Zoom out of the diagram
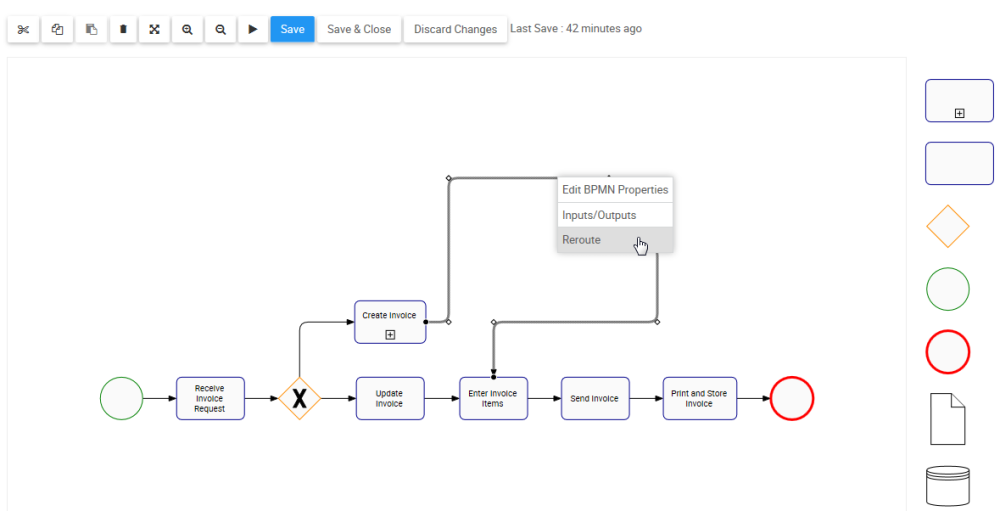Viewport: 1000px width, 511px height. tap(220, 29)
